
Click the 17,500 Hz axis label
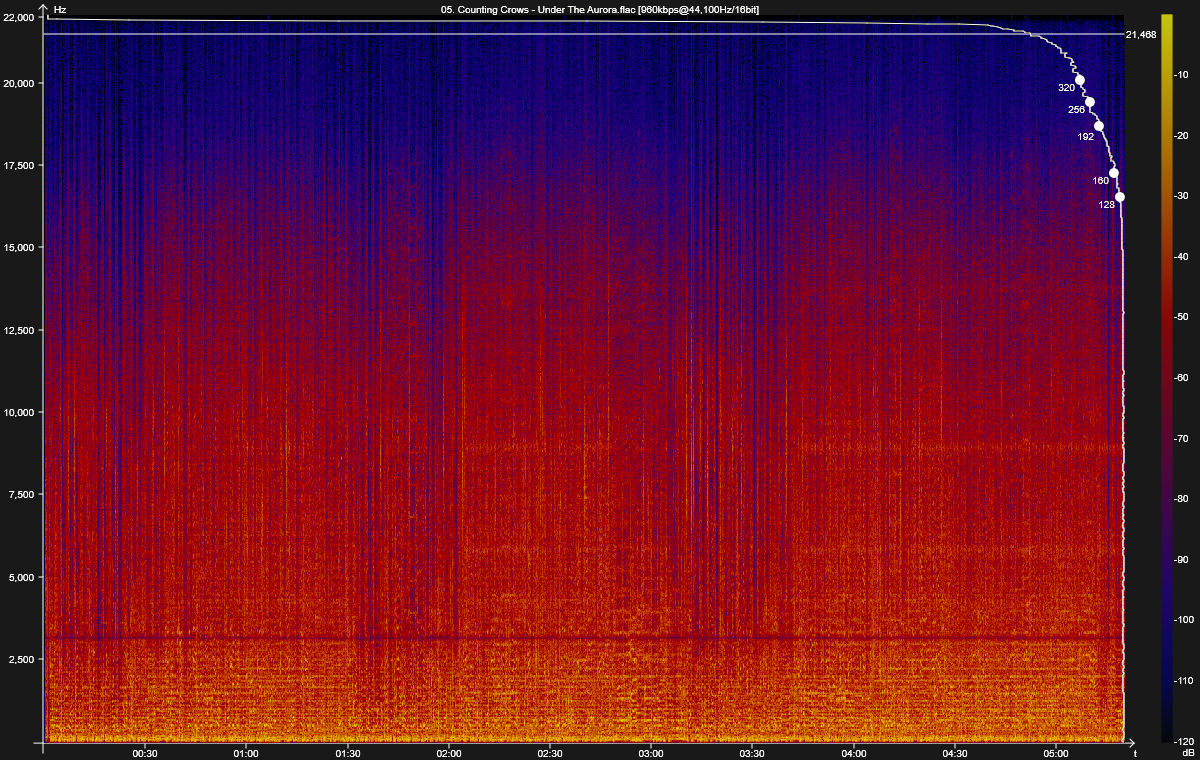pyautogui.click(x=19, y=166)
